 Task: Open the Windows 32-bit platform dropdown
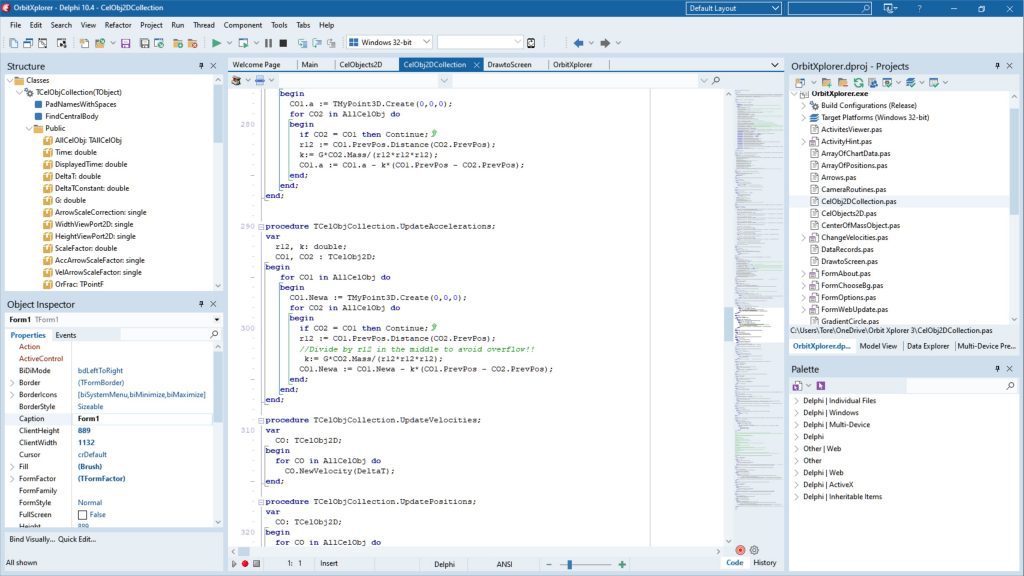426,42
